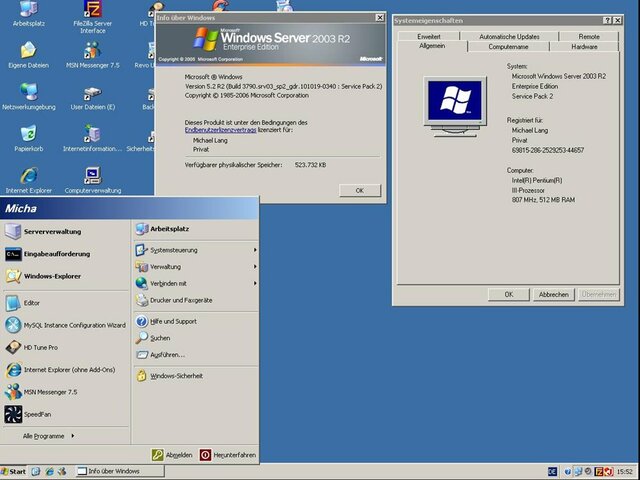The image size is (640, 480).
Task: Open the Computerverwaltung desktop shortcut
Action: click(93, 180)
